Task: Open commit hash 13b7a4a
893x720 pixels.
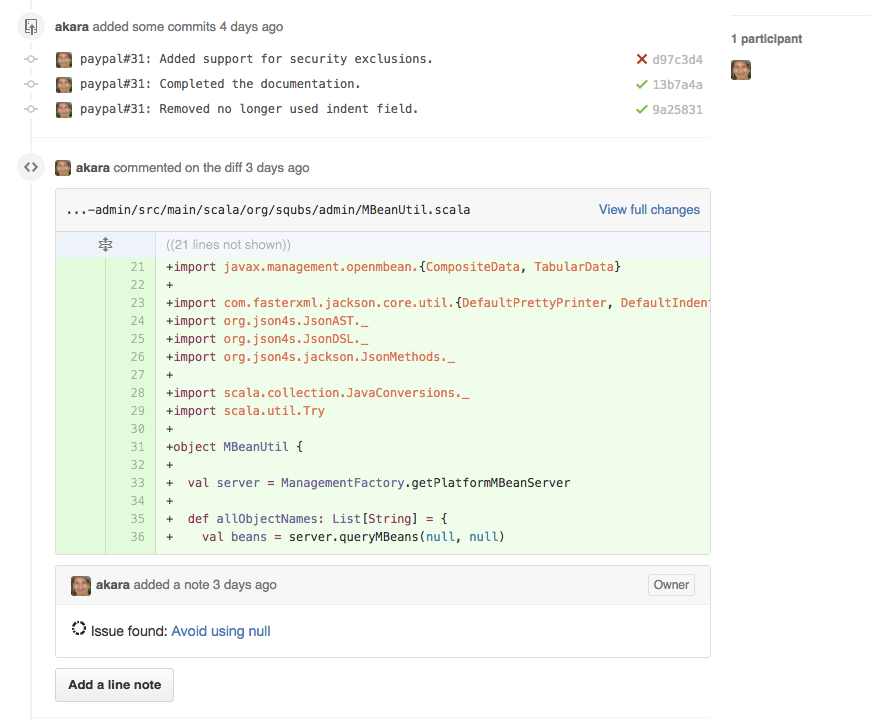Action: (677, 85)
